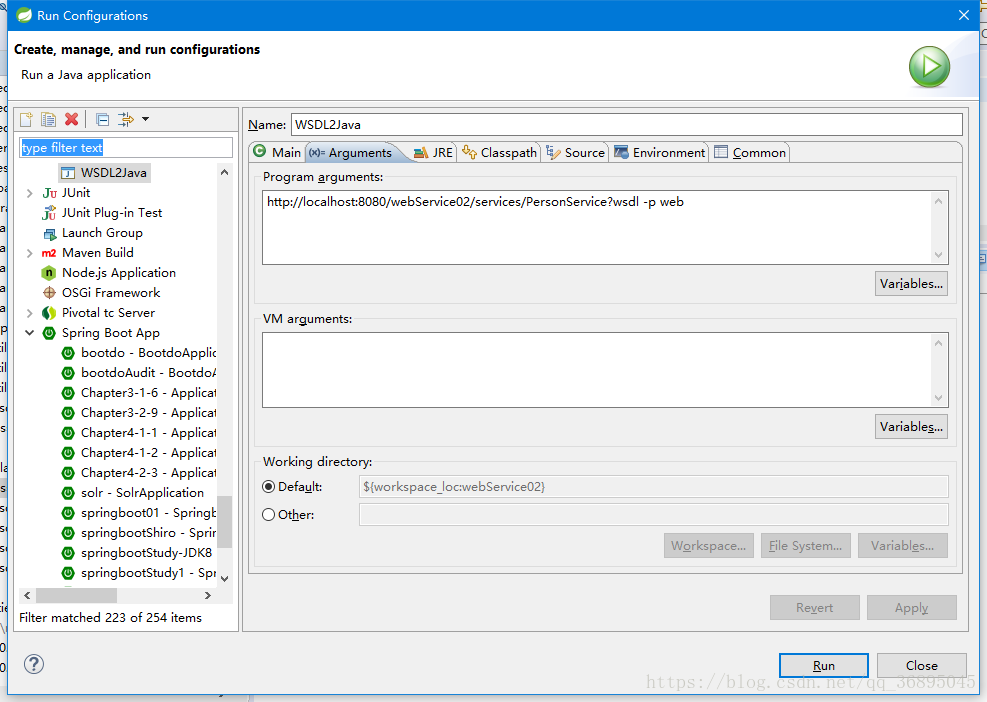
Task: Click the New launch configuration icon
Action: click(26, 119)
